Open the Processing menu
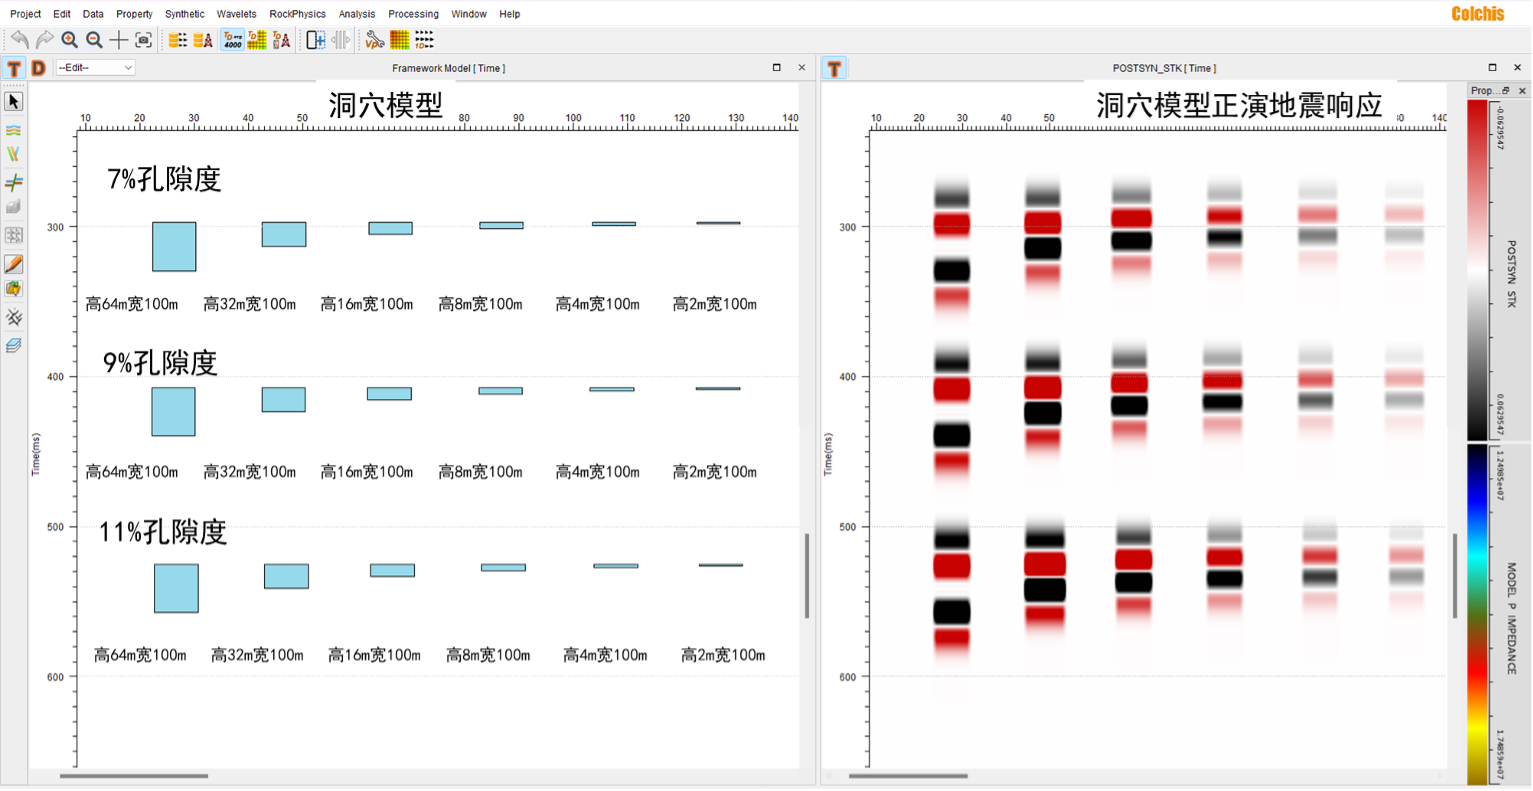Image resolution: width=1533 pixels, height=791 pixels. (x=414, y=14)
